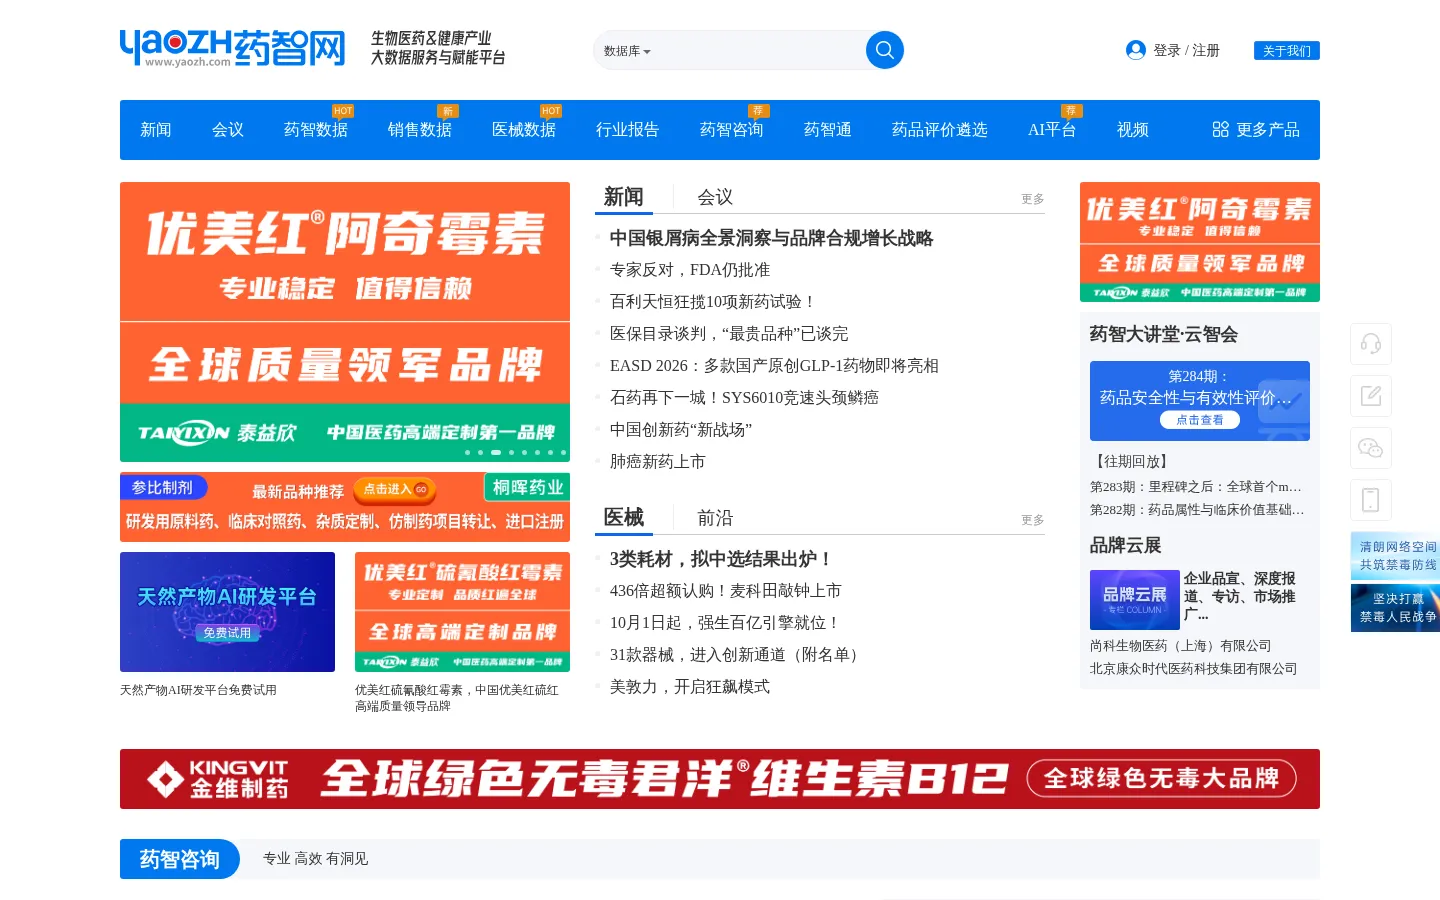Open 北京康众时代医药科技集团有限公司 link
The image size is (1440, 900).
[1193, 669]
